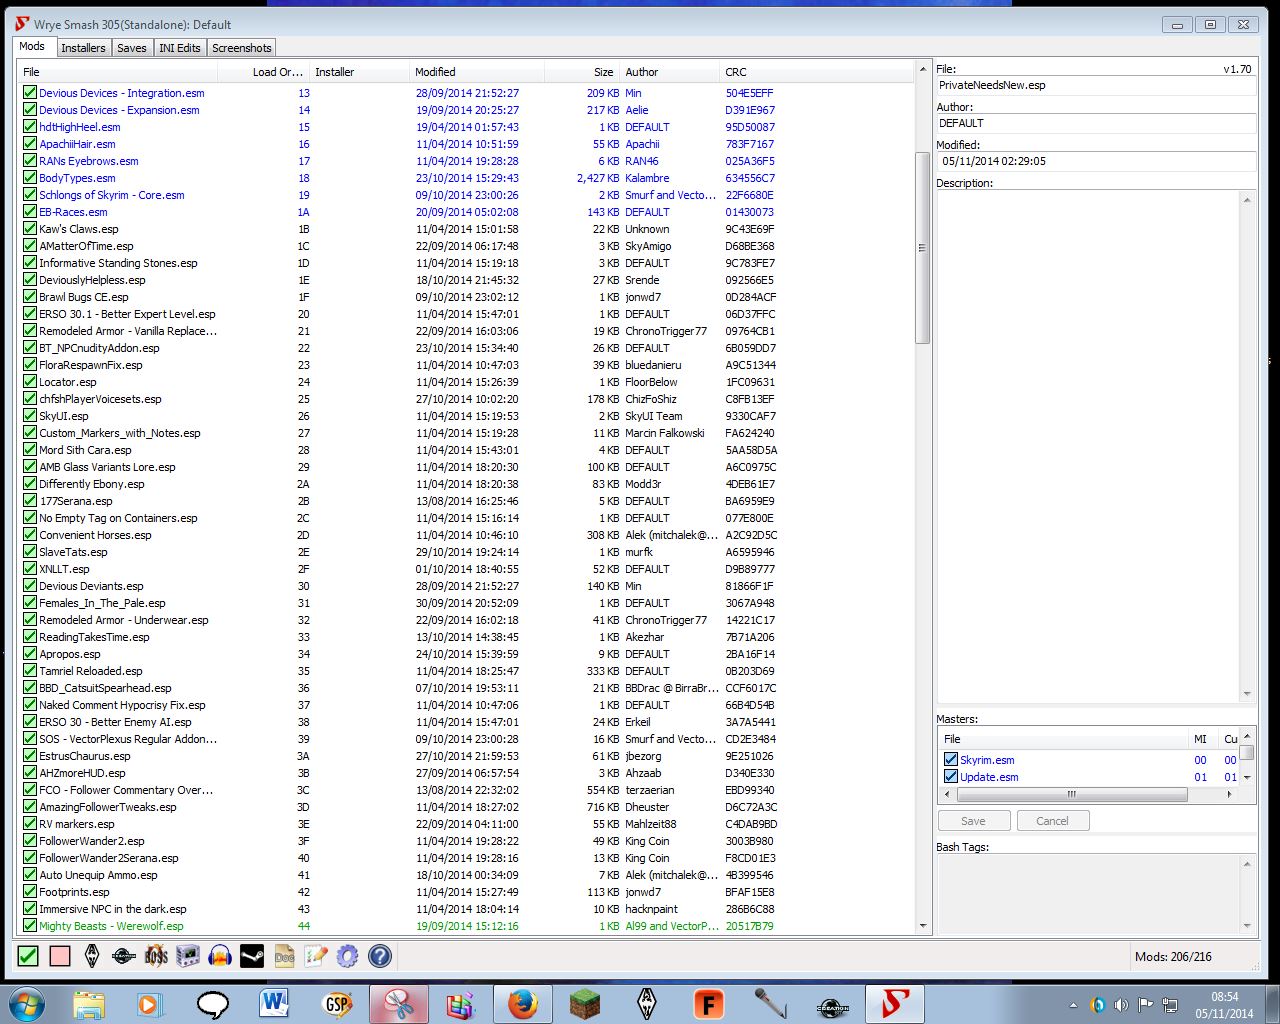The image size is (1280, 1024).
Task: Launch Audacity with the headphones icon
Action: pos(220,956)
